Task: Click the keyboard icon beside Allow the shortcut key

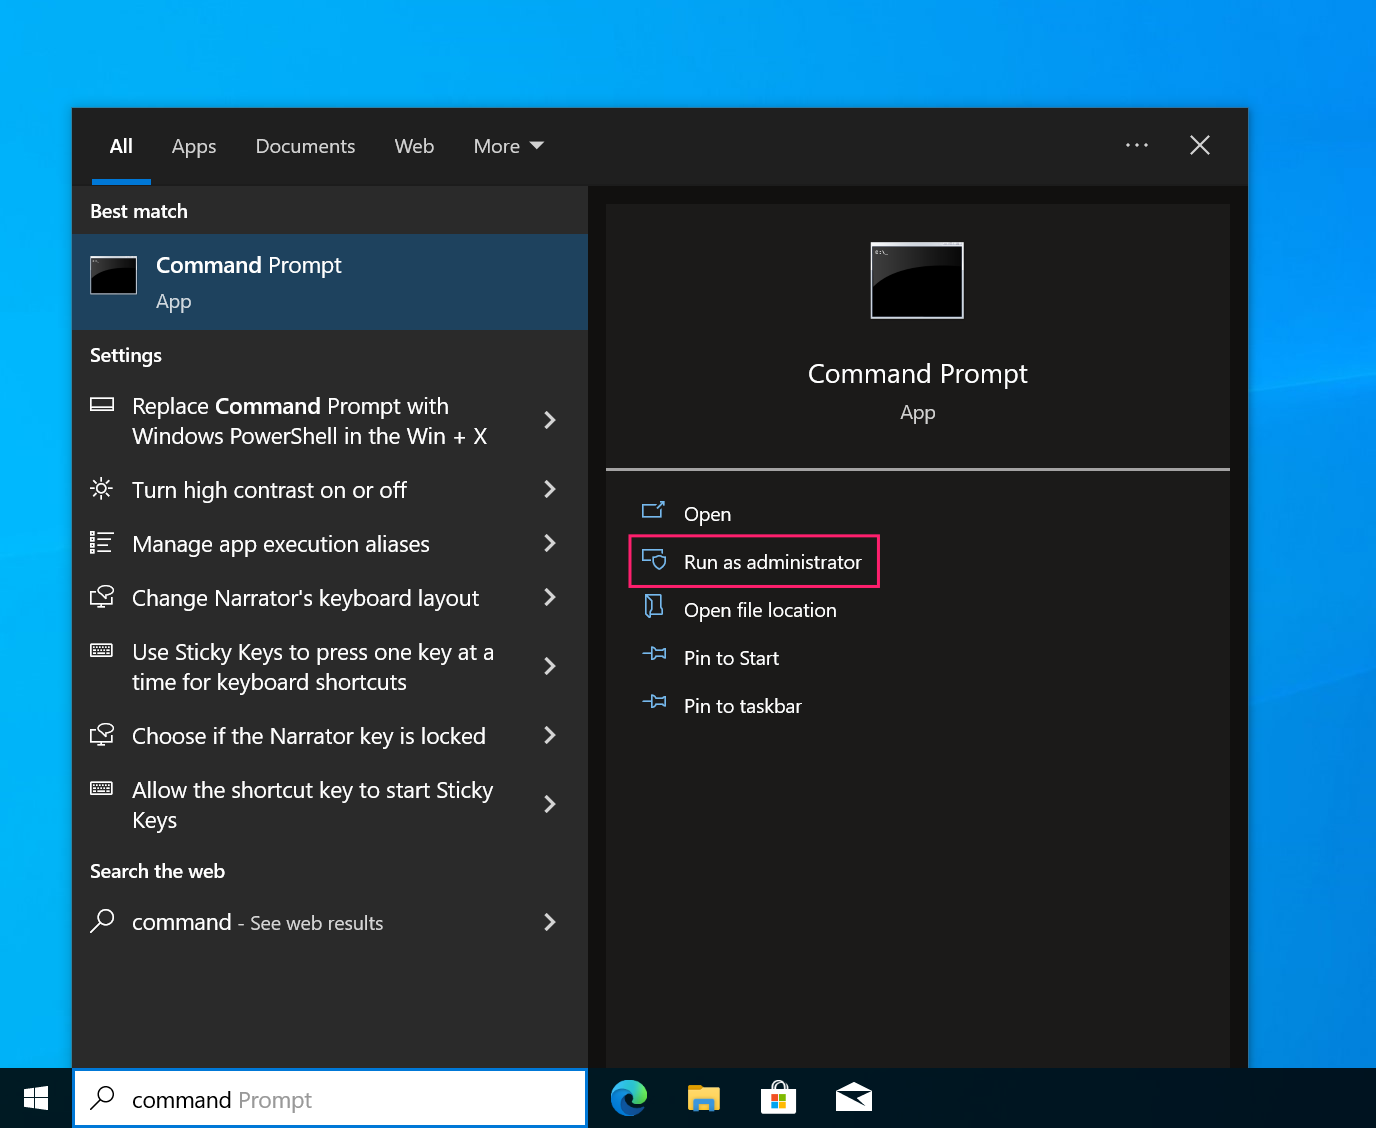Action: [x=102, y=788]
